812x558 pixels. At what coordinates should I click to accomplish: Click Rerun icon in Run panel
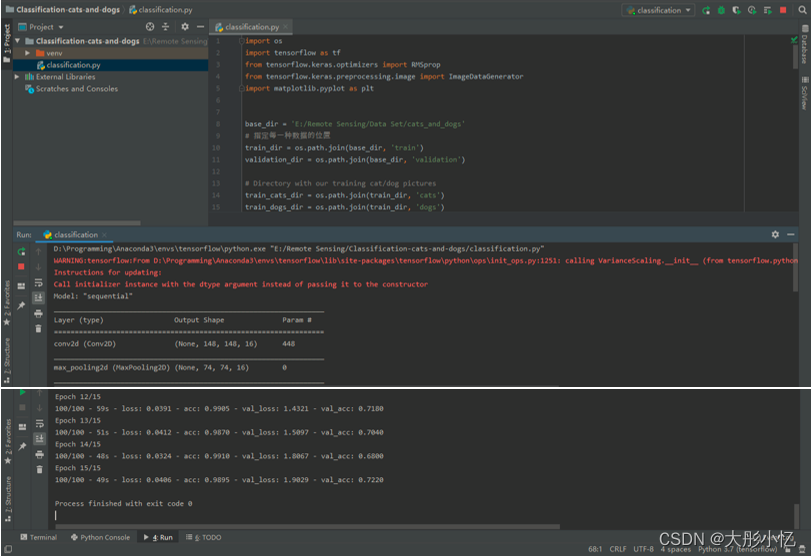pos(21,251)
